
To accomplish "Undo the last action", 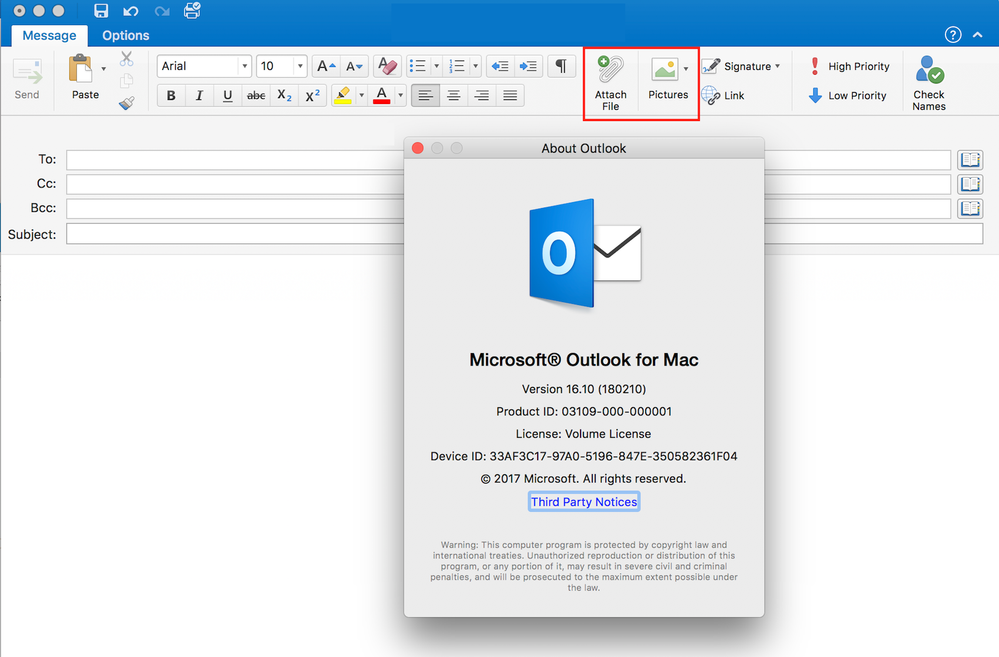I will [131, 11].
